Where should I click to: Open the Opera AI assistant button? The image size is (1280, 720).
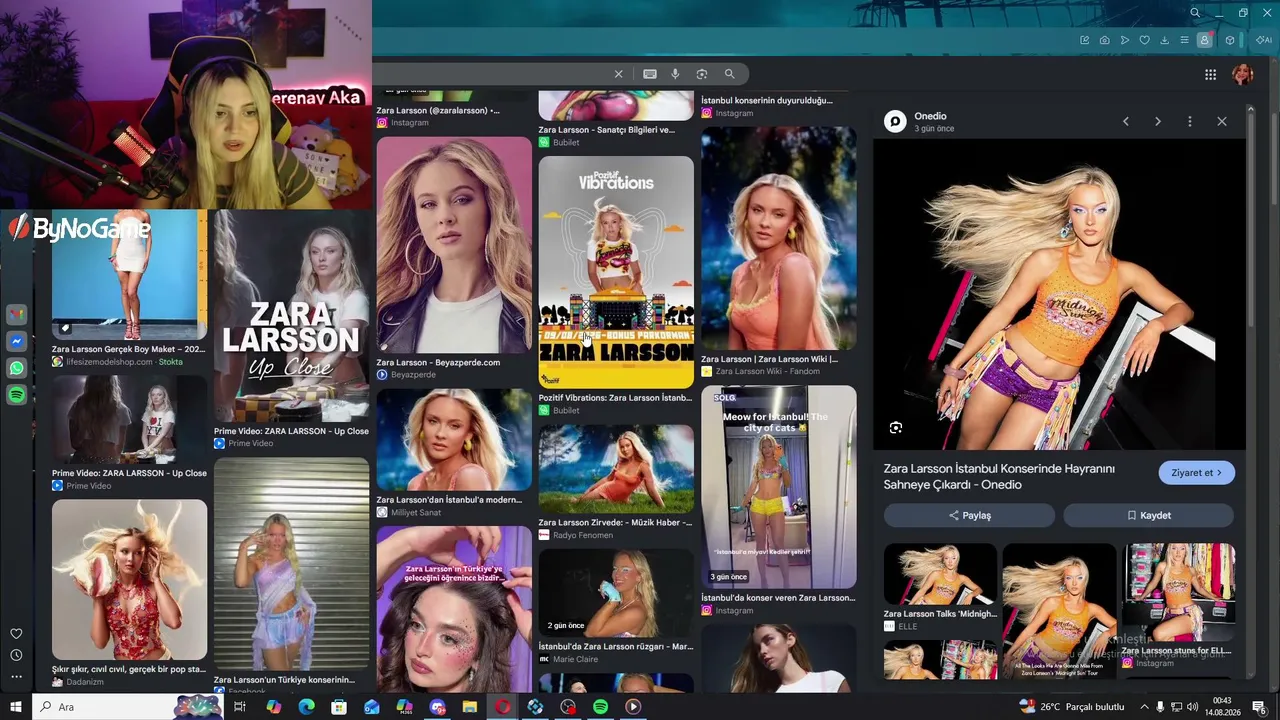click(1264, 40)
